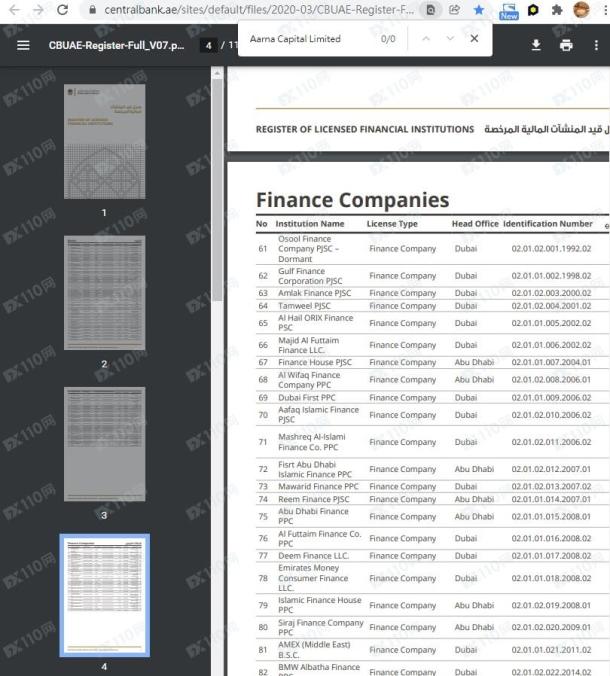Click identification number 02.01.01.021.2011.02
This screenshot has height=676, width=610.
[x=551, y=650]
